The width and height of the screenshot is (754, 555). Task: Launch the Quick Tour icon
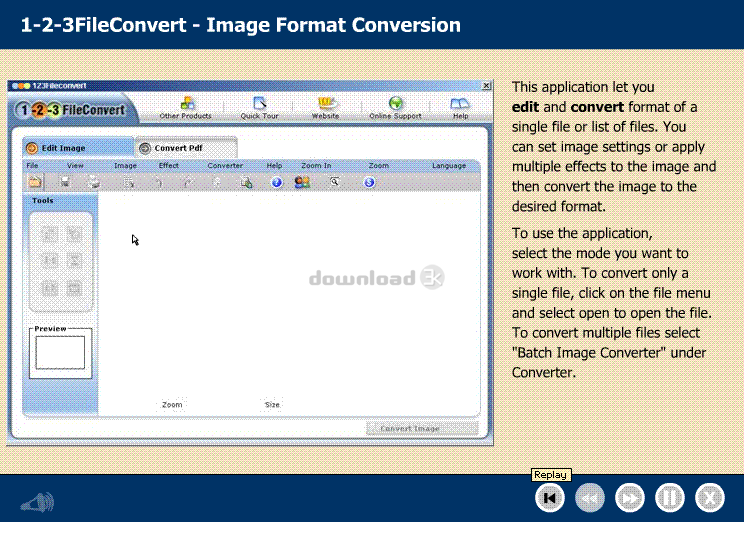pos(260,103)
